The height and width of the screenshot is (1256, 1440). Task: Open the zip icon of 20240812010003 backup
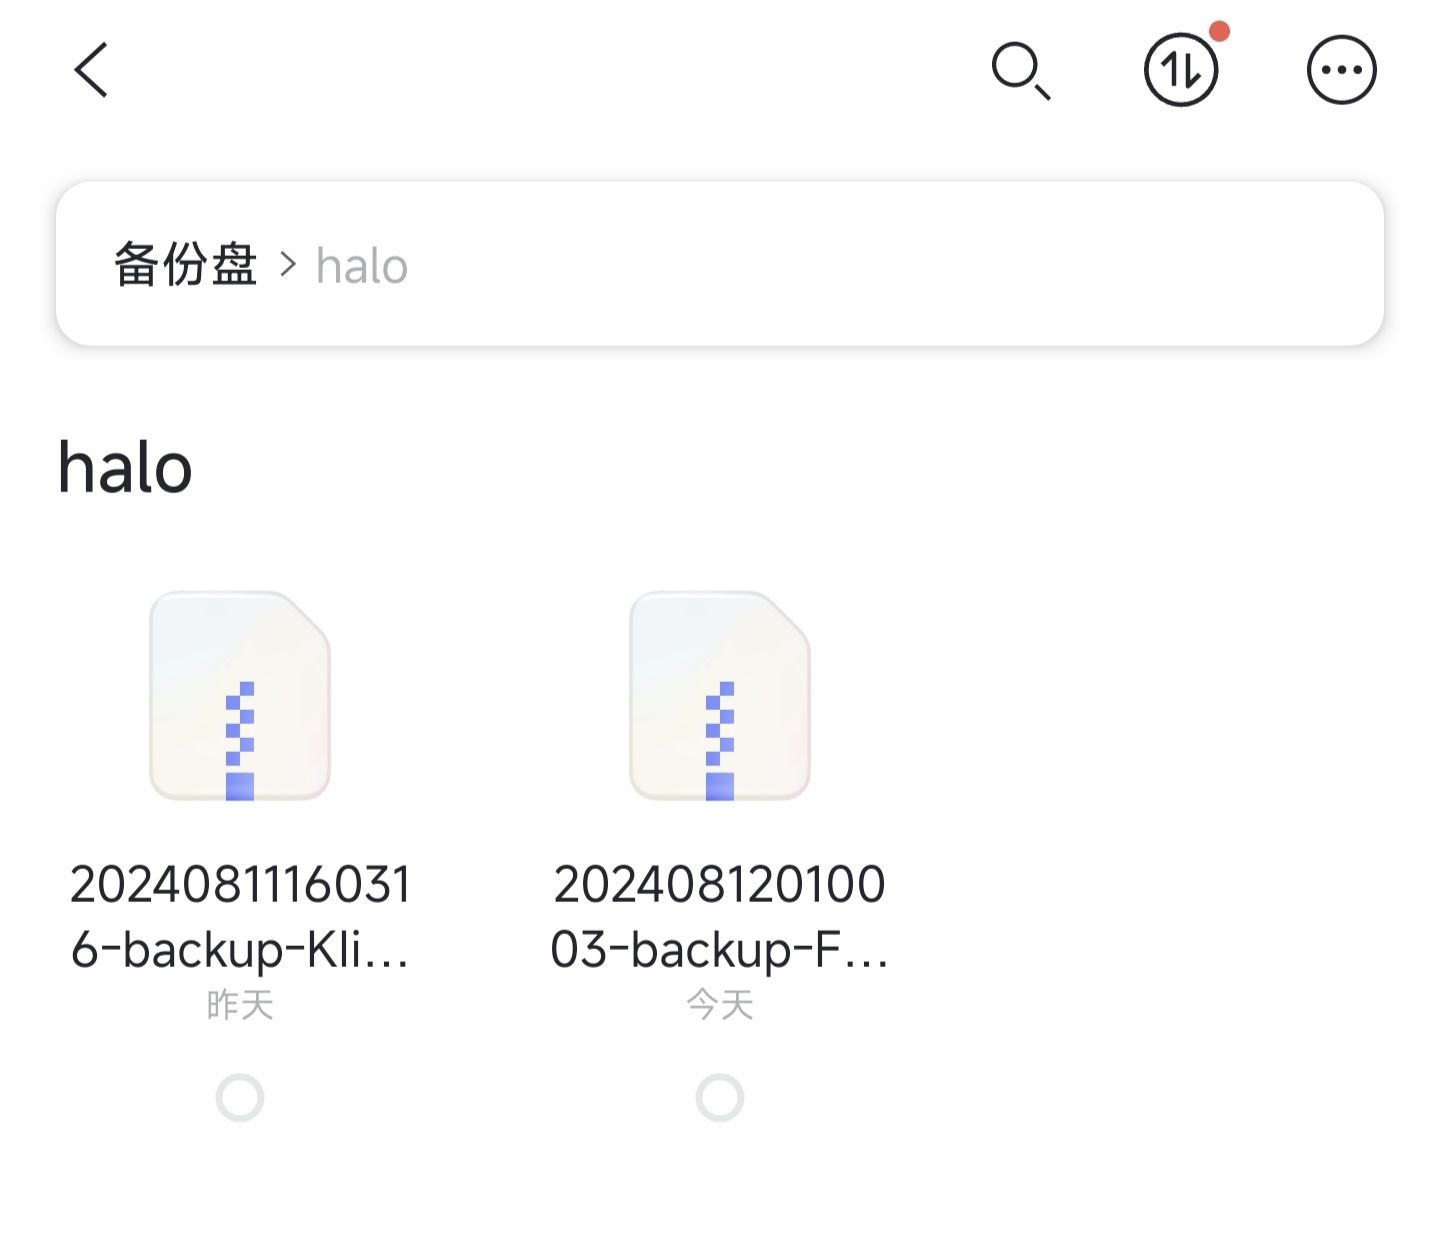click(x=720, y=696)
